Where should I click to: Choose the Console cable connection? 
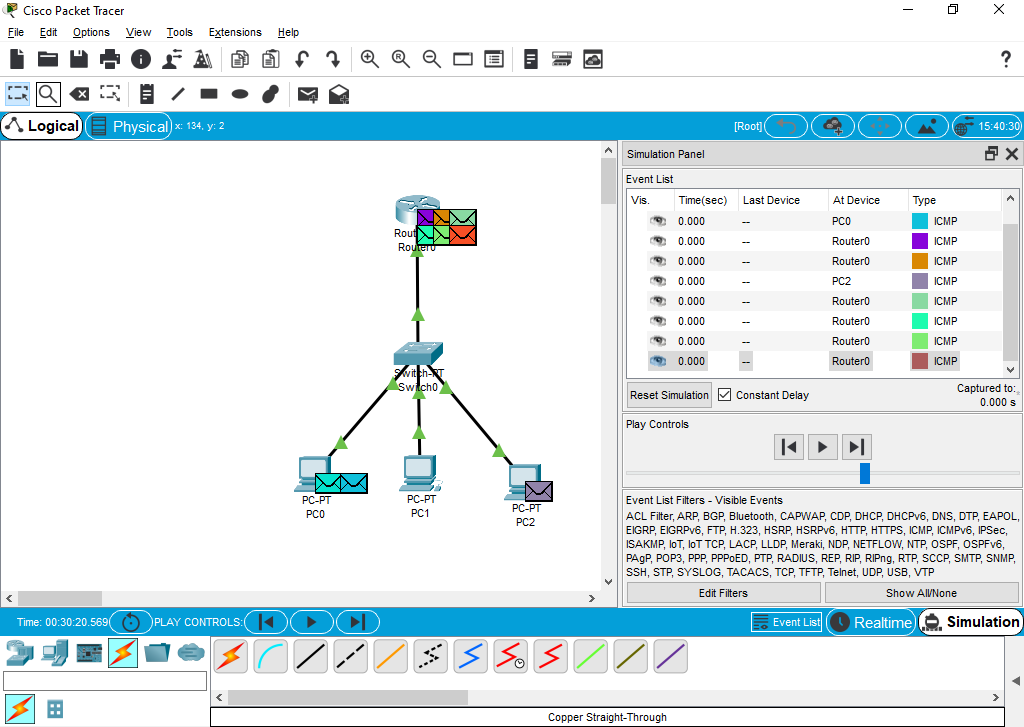coord(270,656)
